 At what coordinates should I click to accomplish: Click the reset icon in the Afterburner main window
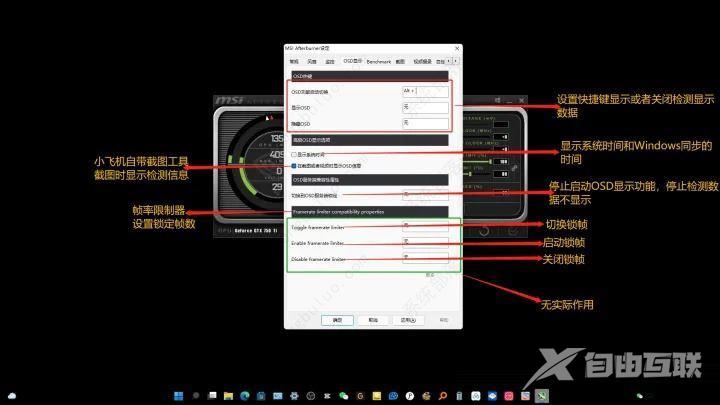[484, 231]
